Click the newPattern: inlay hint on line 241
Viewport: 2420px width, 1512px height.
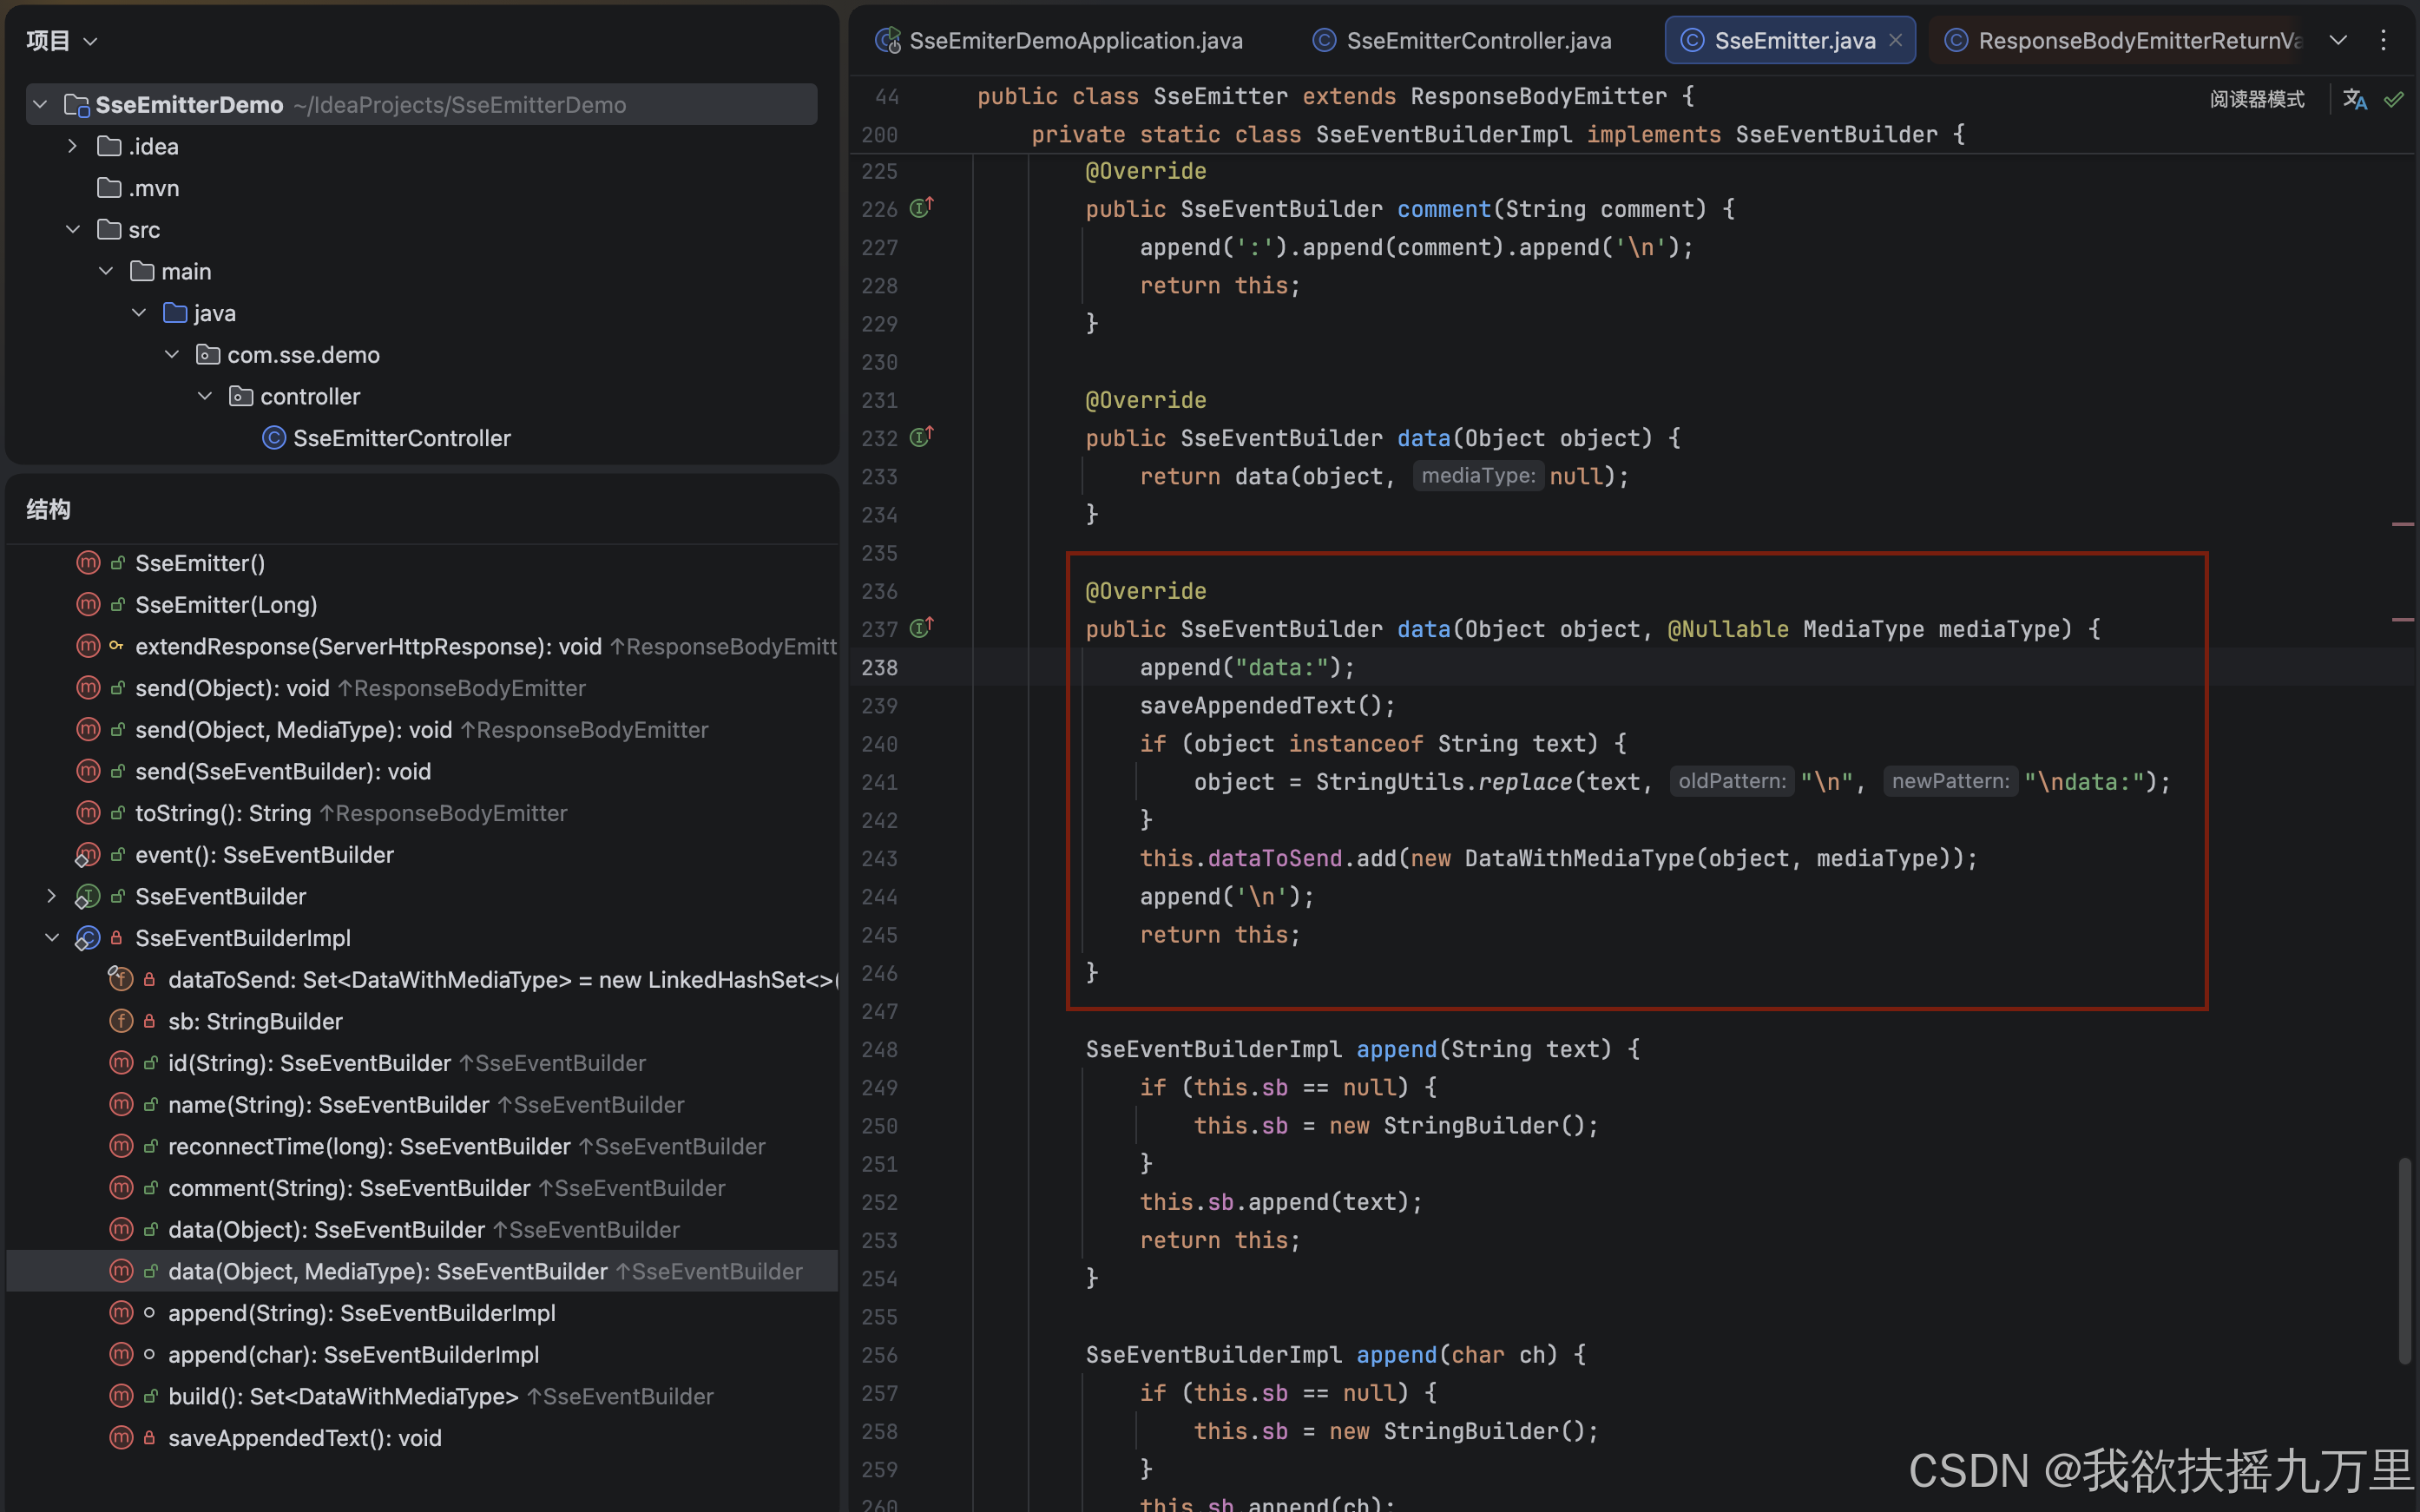pos(1950,781)
